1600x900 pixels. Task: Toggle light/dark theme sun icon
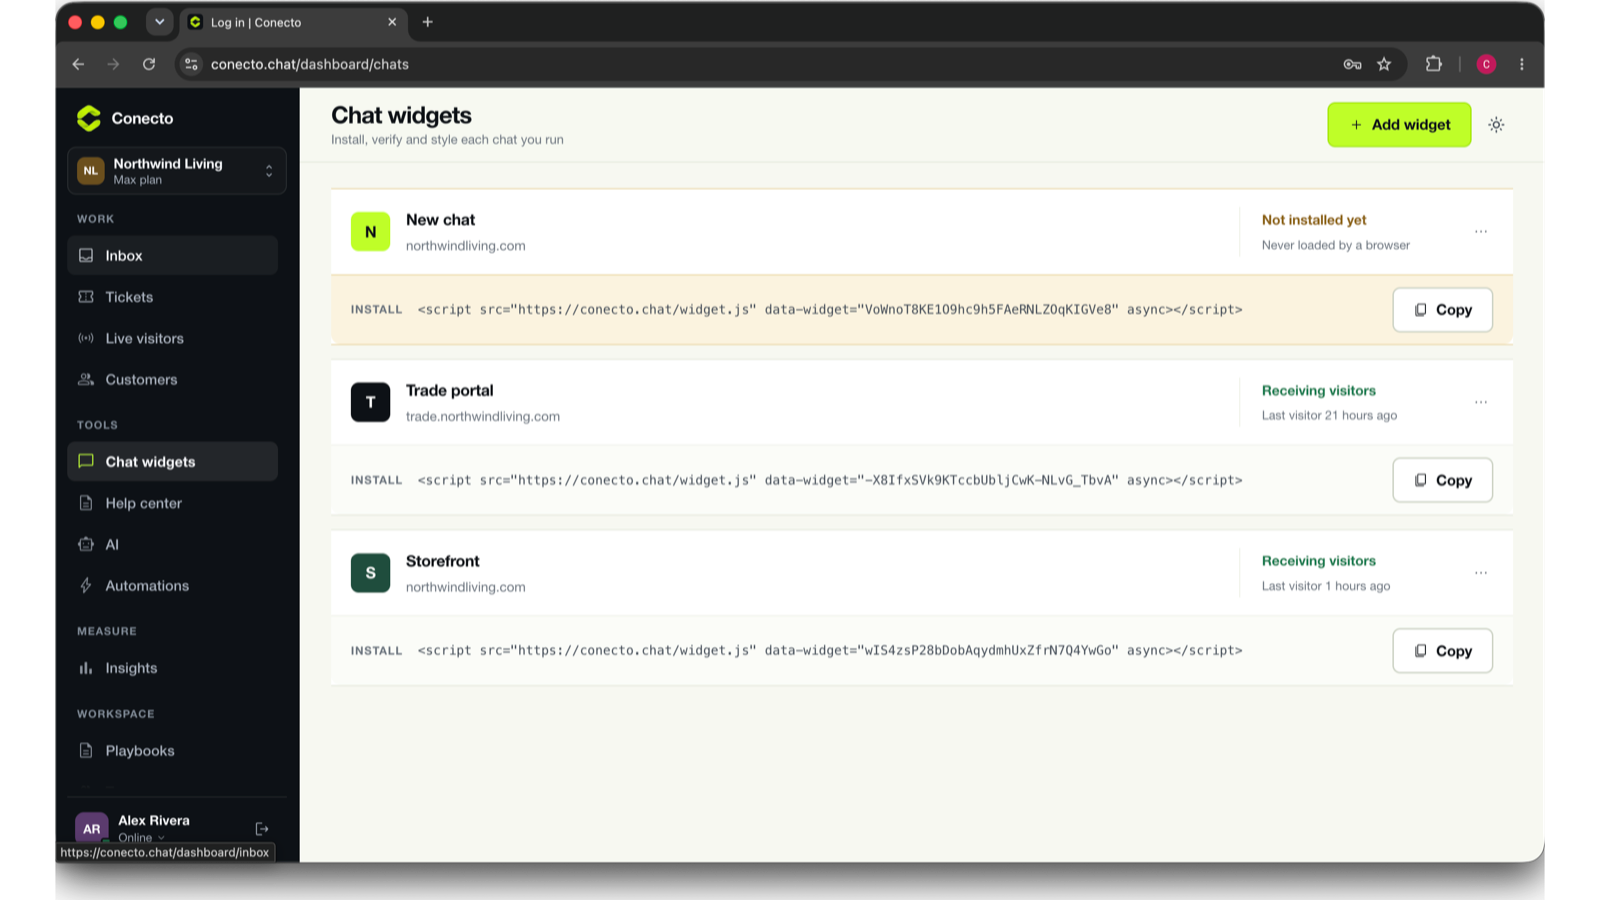[x=1496, y=125]
